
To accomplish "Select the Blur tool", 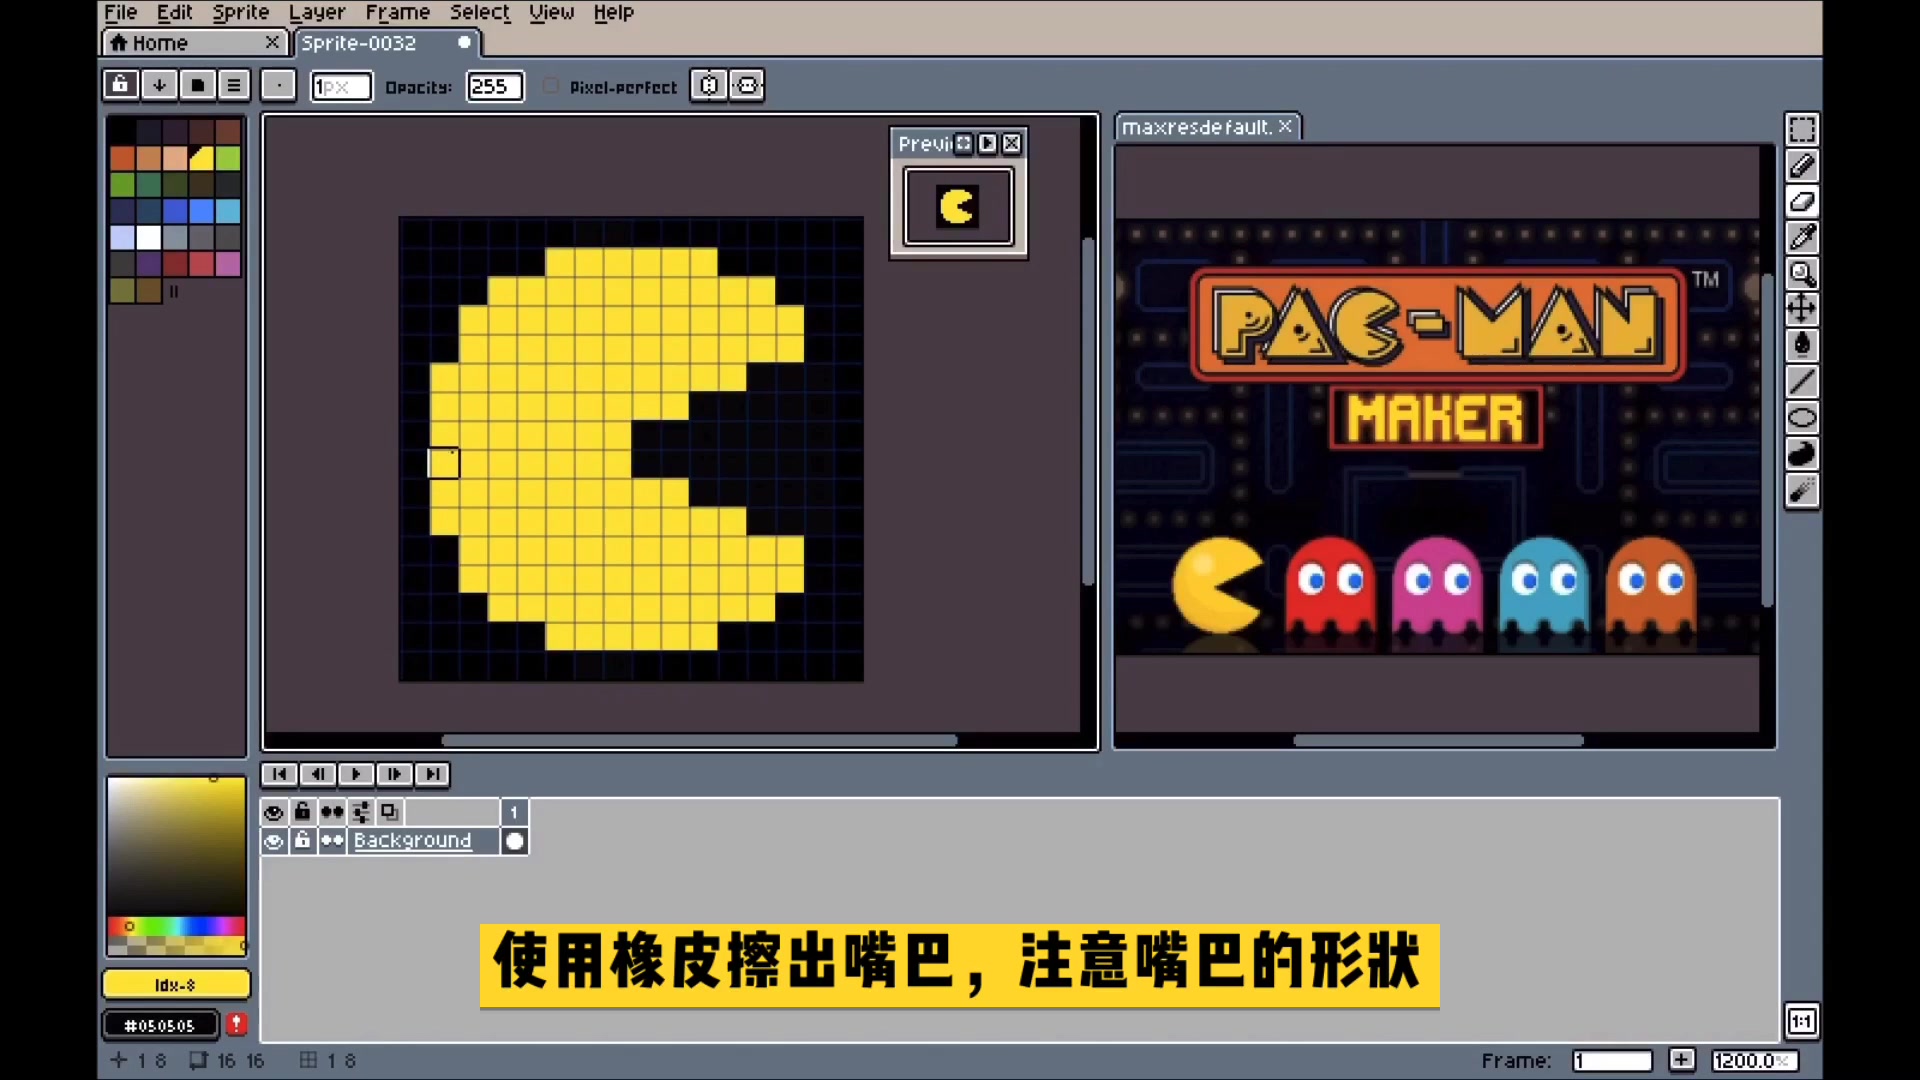I will click(1802, 490).
